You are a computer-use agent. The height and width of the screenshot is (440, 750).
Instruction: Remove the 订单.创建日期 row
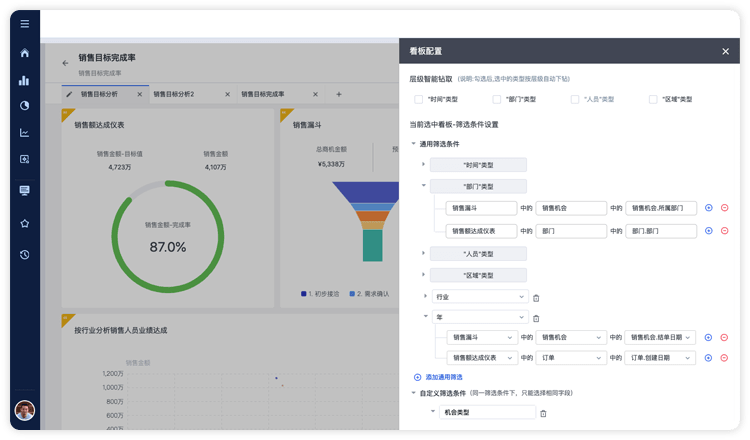724,358
